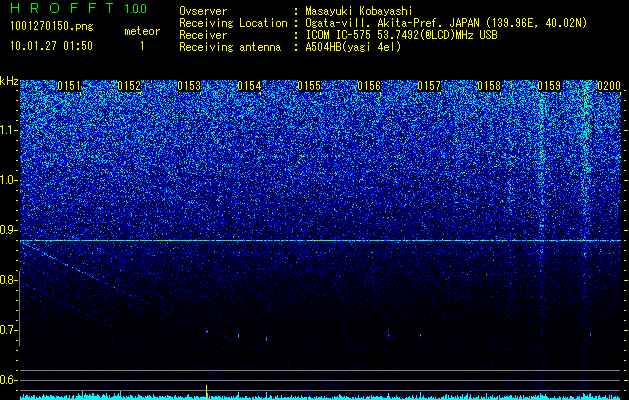Click the antenna value A504HB(yagi 4el)
The height and width of the screenshot is (400, 629).
click(x=353, y=47)
